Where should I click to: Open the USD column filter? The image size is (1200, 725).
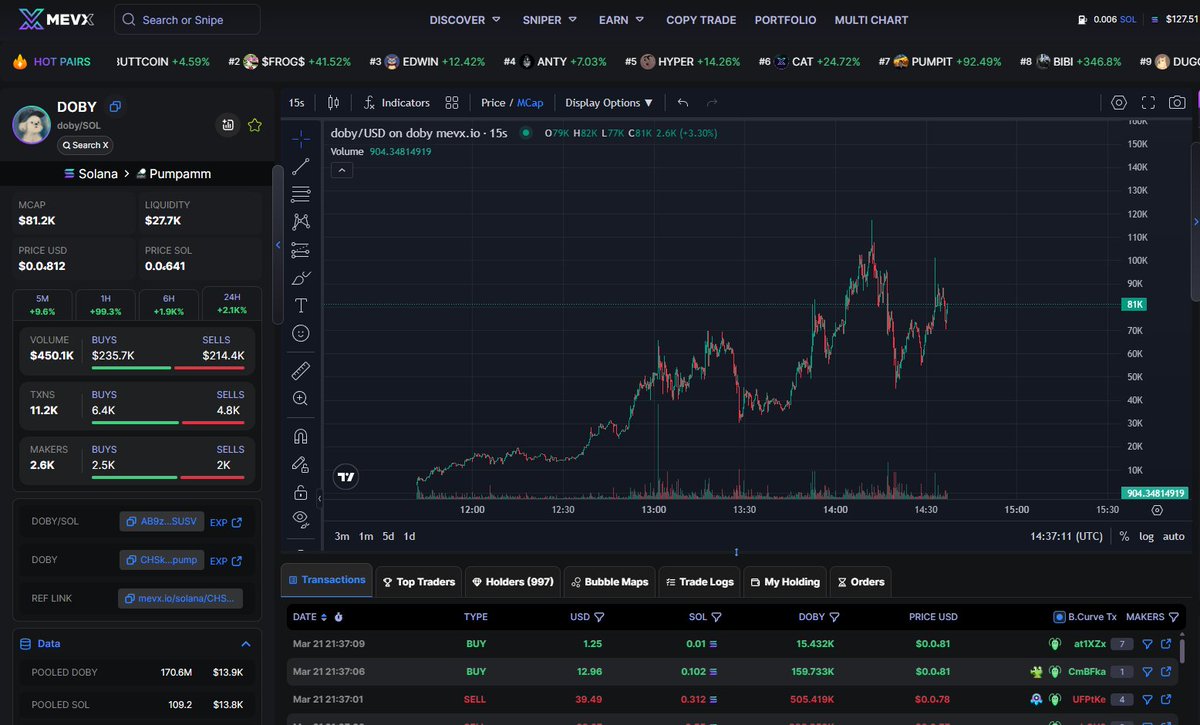599,617
